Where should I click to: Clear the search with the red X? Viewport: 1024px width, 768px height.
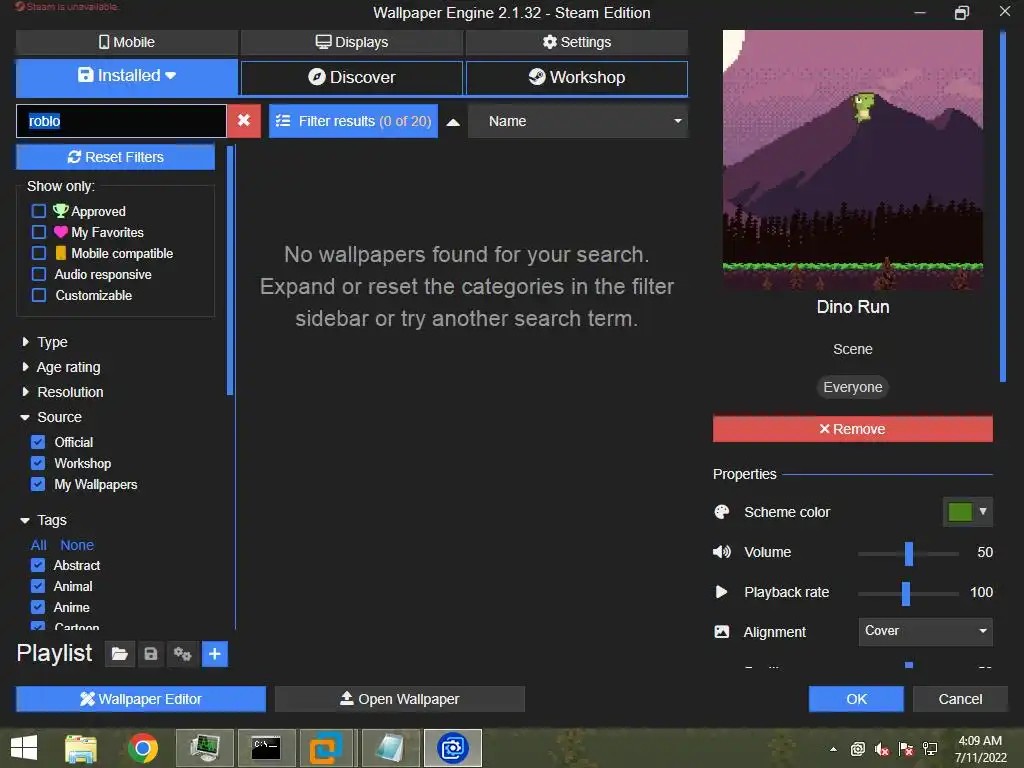click(244, 121)
